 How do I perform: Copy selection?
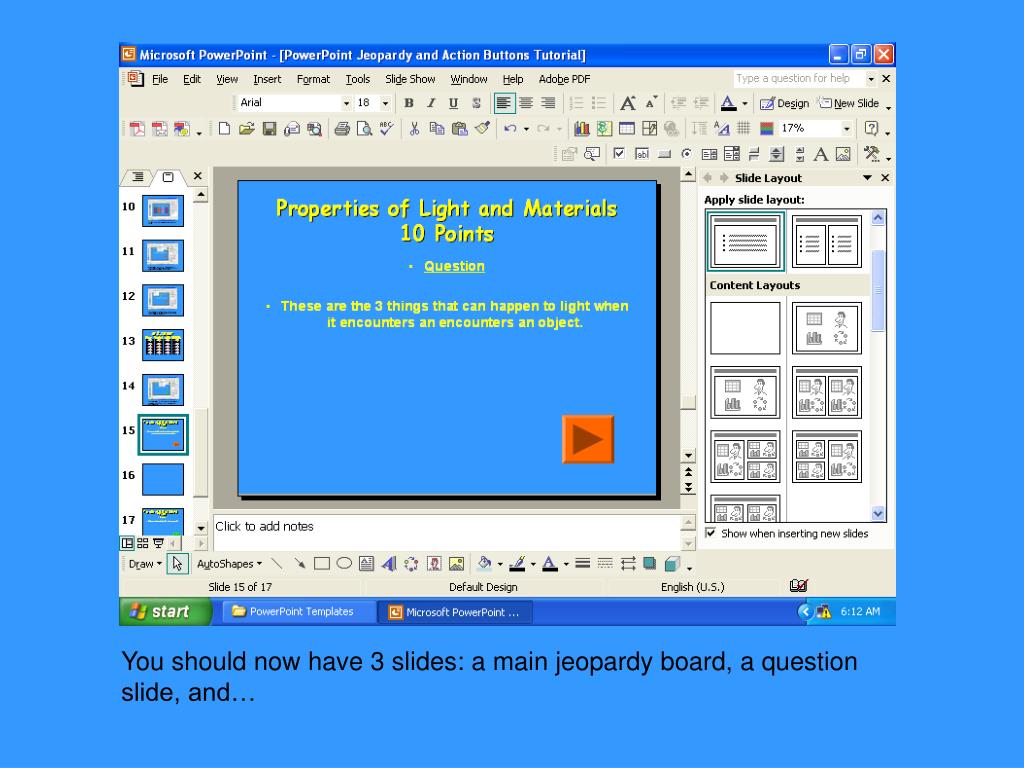(x=436, y=129)
